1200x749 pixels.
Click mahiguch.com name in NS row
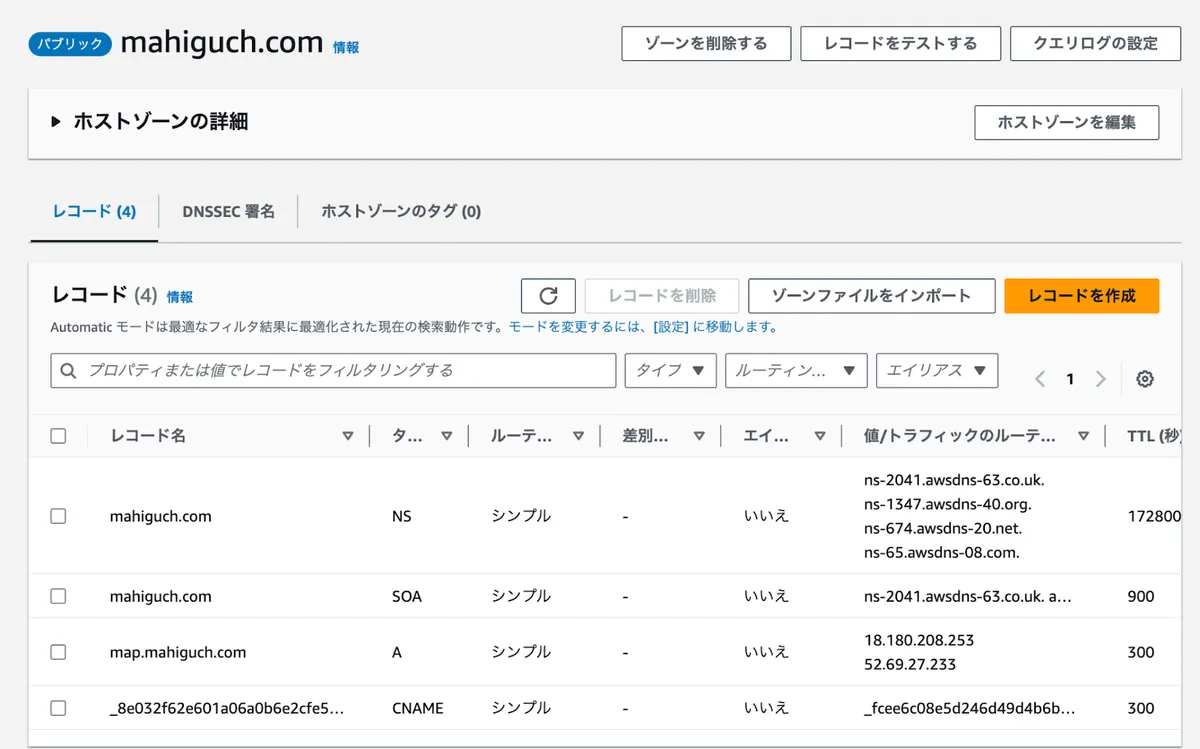(161, 516)
